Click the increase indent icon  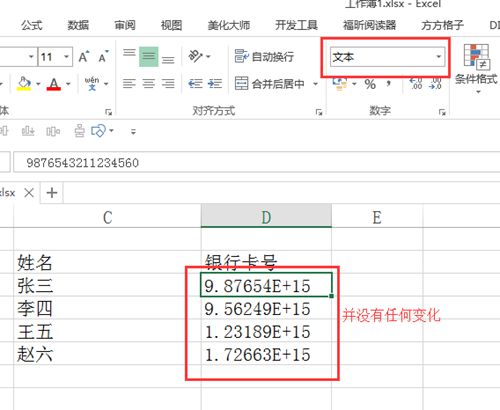pos(215,83)
